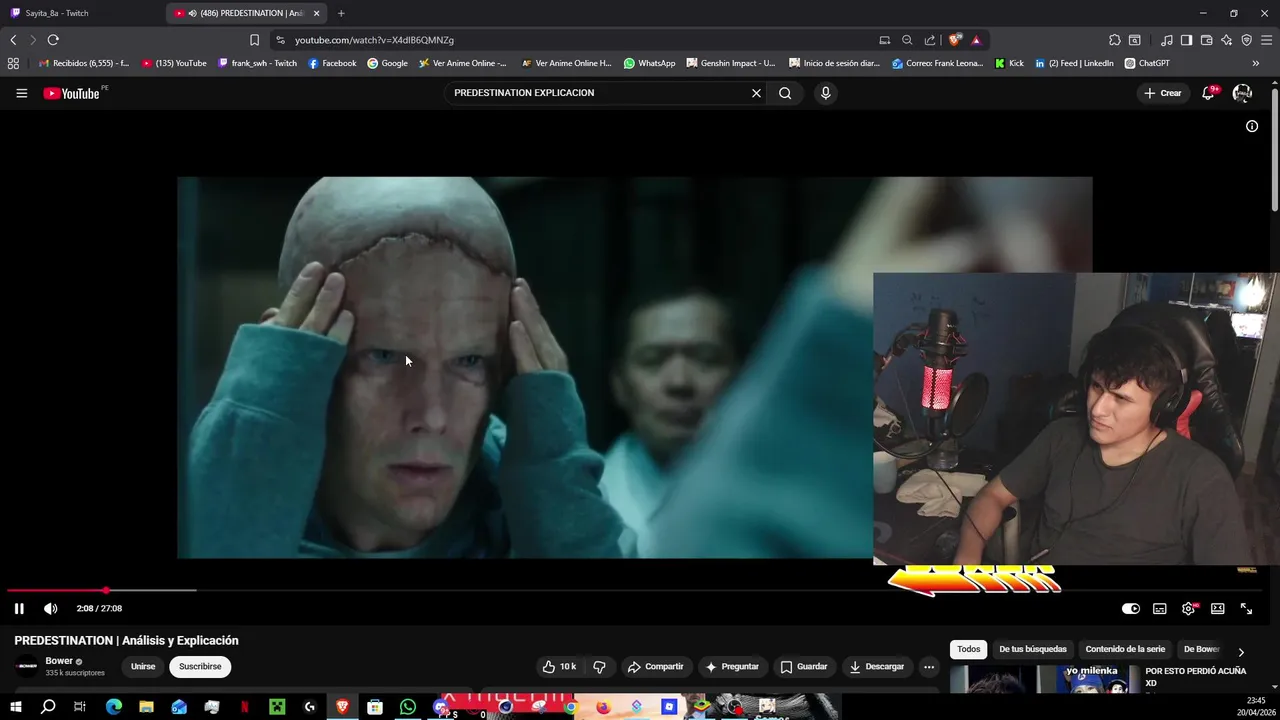
Task: Open a new browser tab
Action: 341,13
